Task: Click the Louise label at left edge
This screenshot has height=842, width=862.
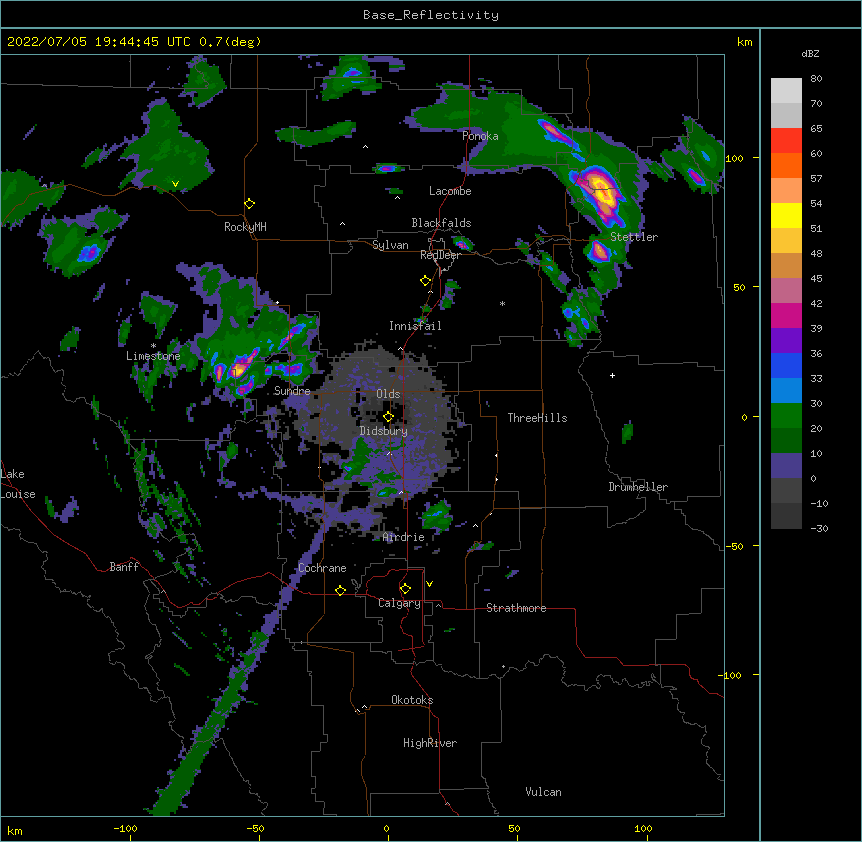Action: pyautogui.click(x=18, y=494)
